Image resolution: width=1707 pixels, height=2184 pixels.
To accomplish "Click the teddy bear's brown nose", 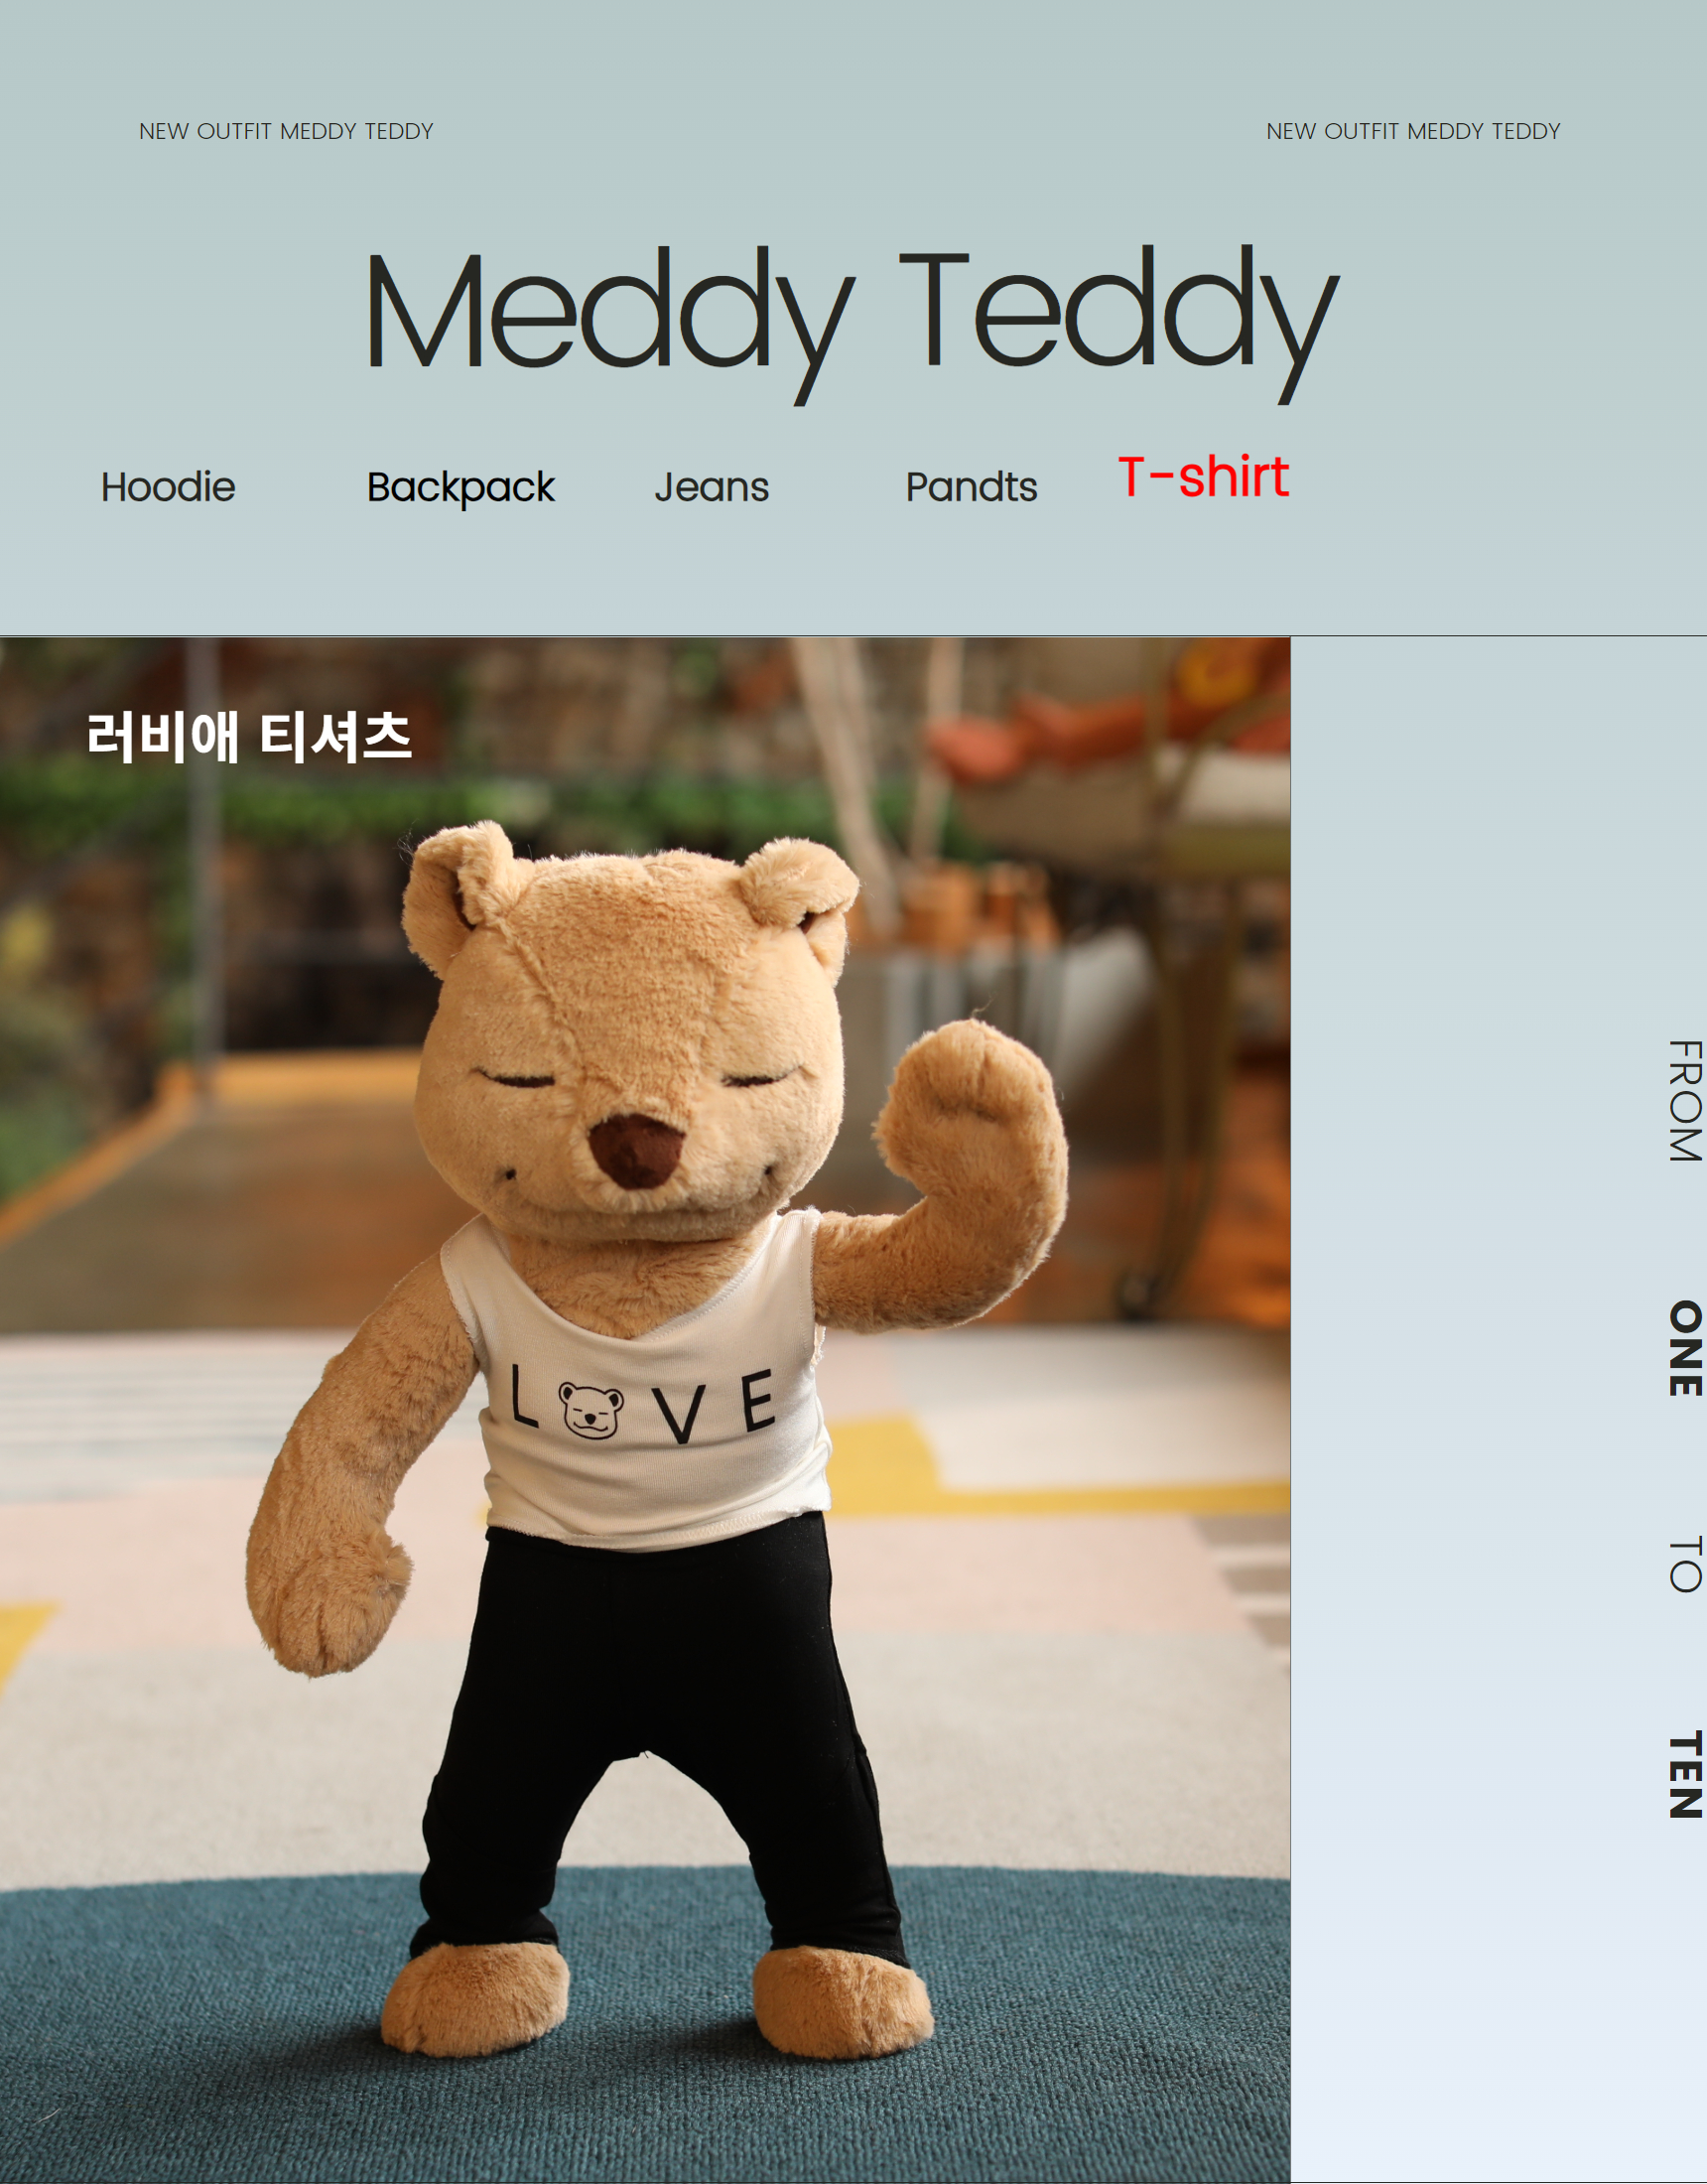I will [x=636, y=1151].
